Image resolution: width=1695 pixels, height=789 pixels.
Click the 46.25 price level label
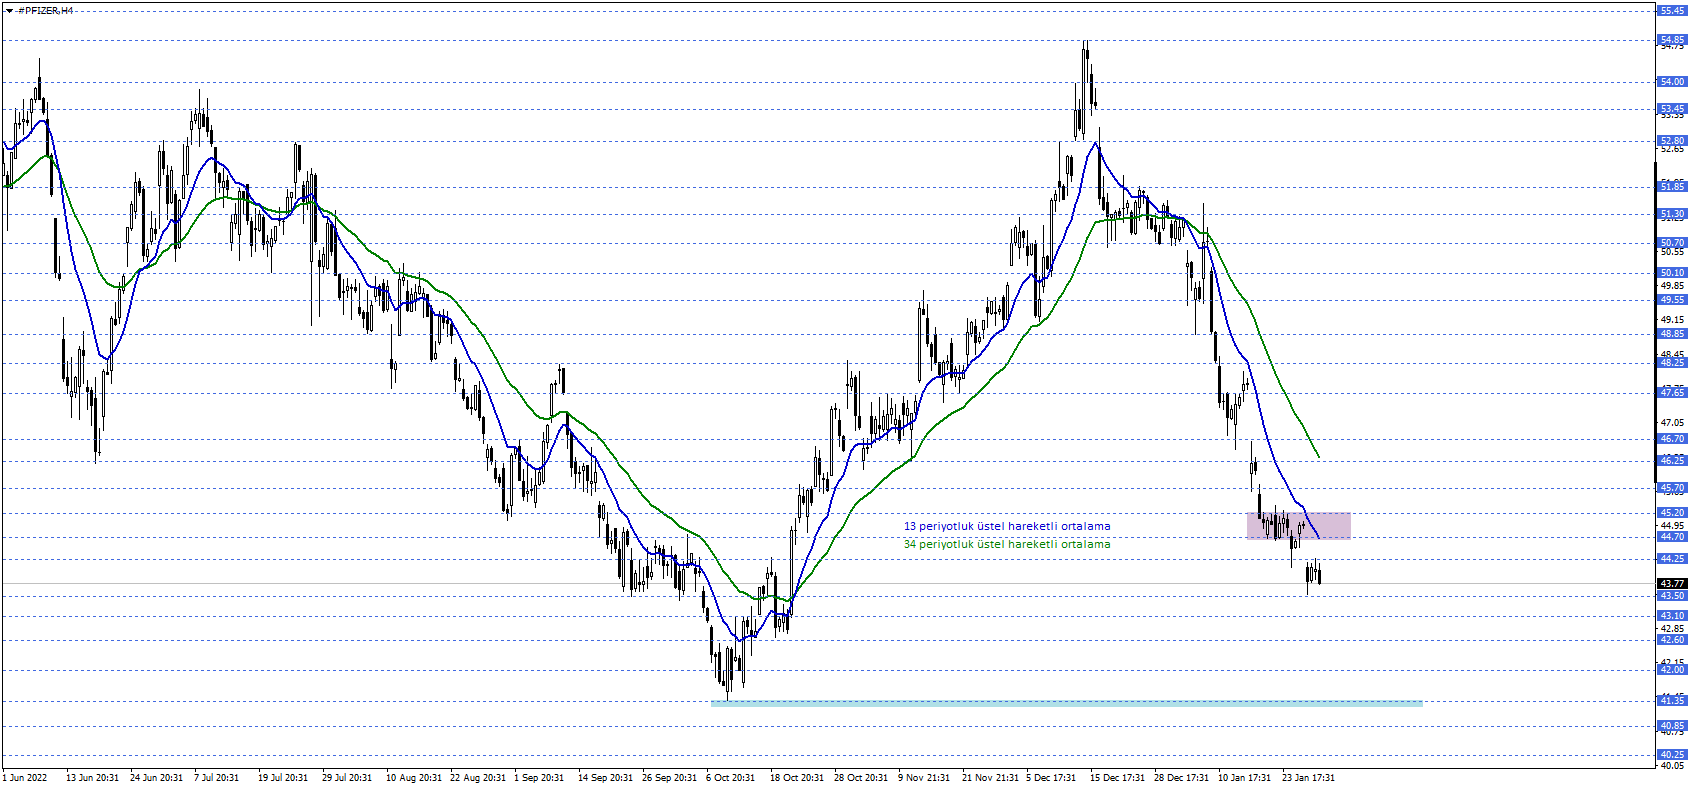[1671, 461]
